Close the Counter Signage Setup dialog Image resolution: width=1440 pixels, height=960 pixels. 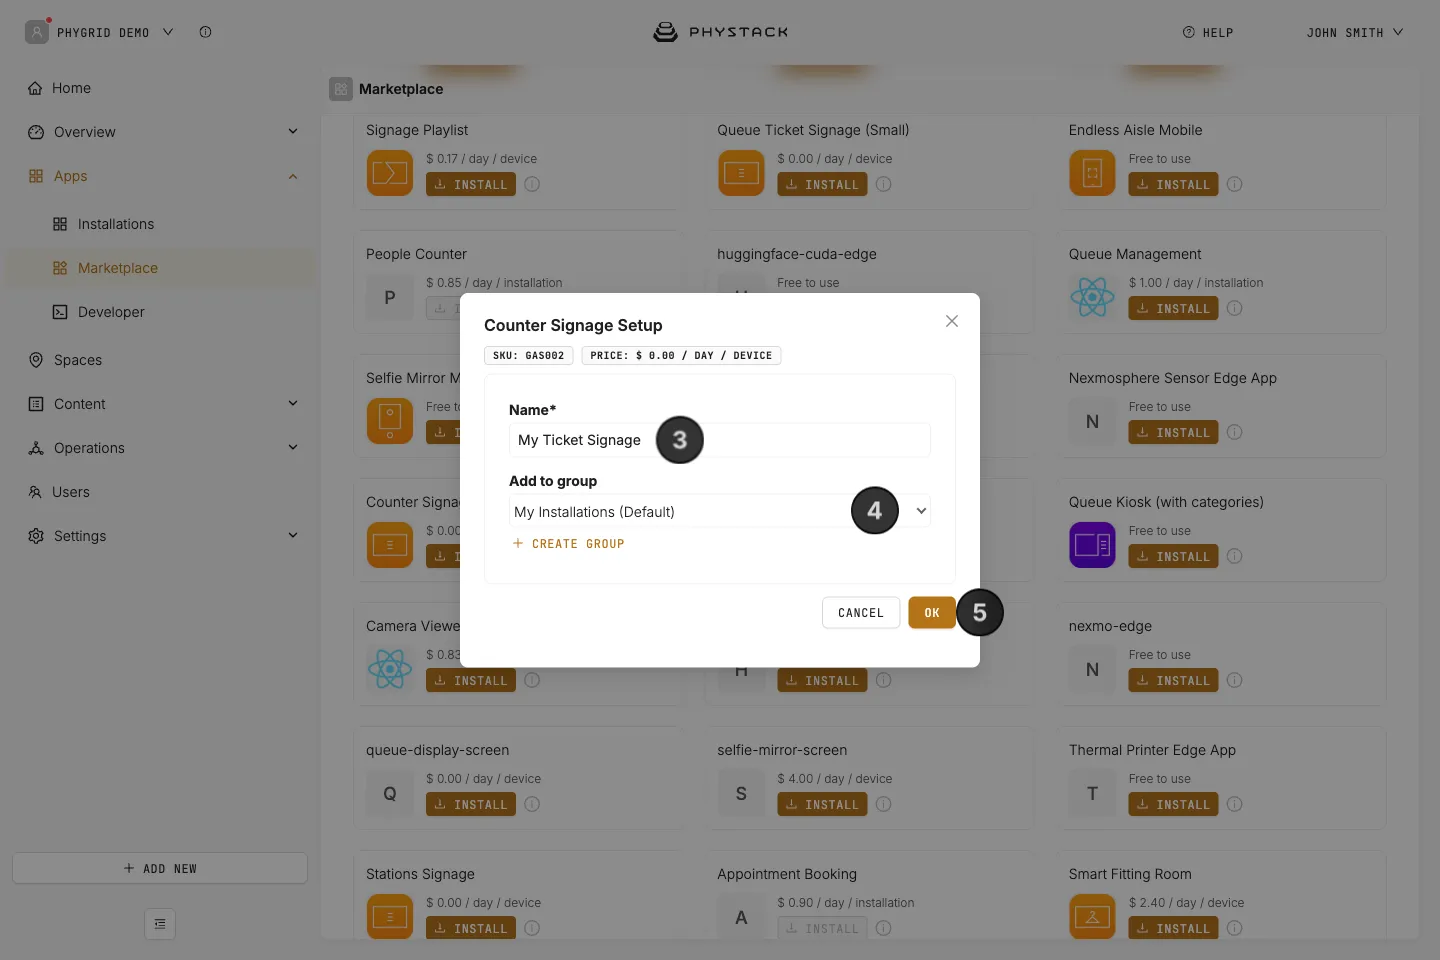tap(952, 321)
